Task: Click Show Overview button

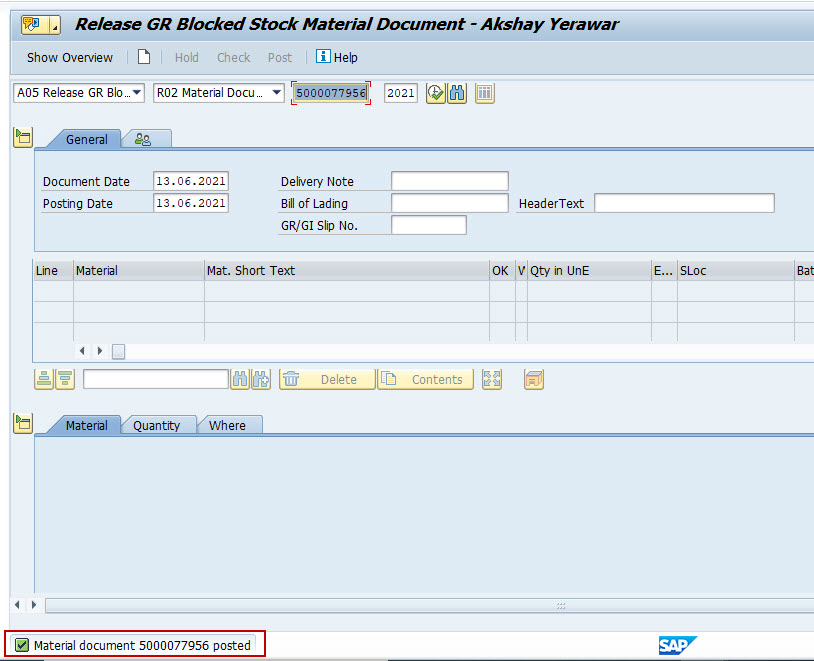Action: [x=70, y=57]
